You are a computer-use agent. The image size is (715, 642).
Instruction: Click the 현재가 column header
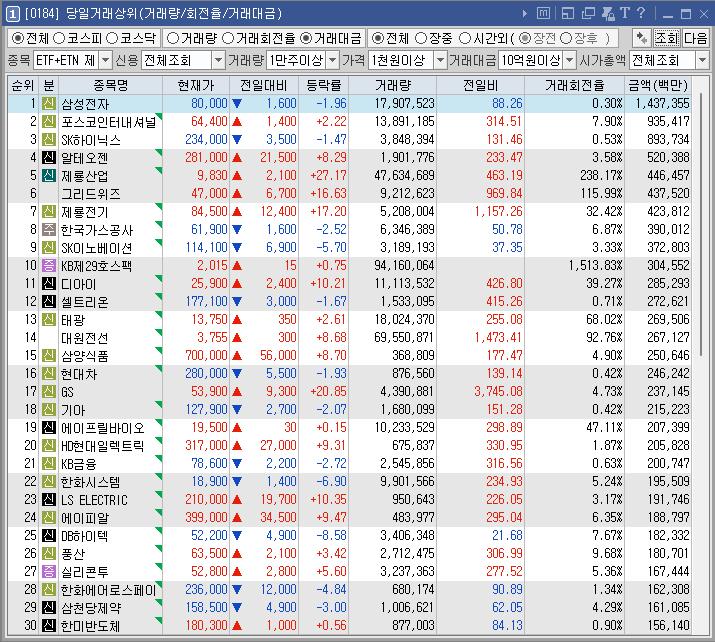click(196, 85)
